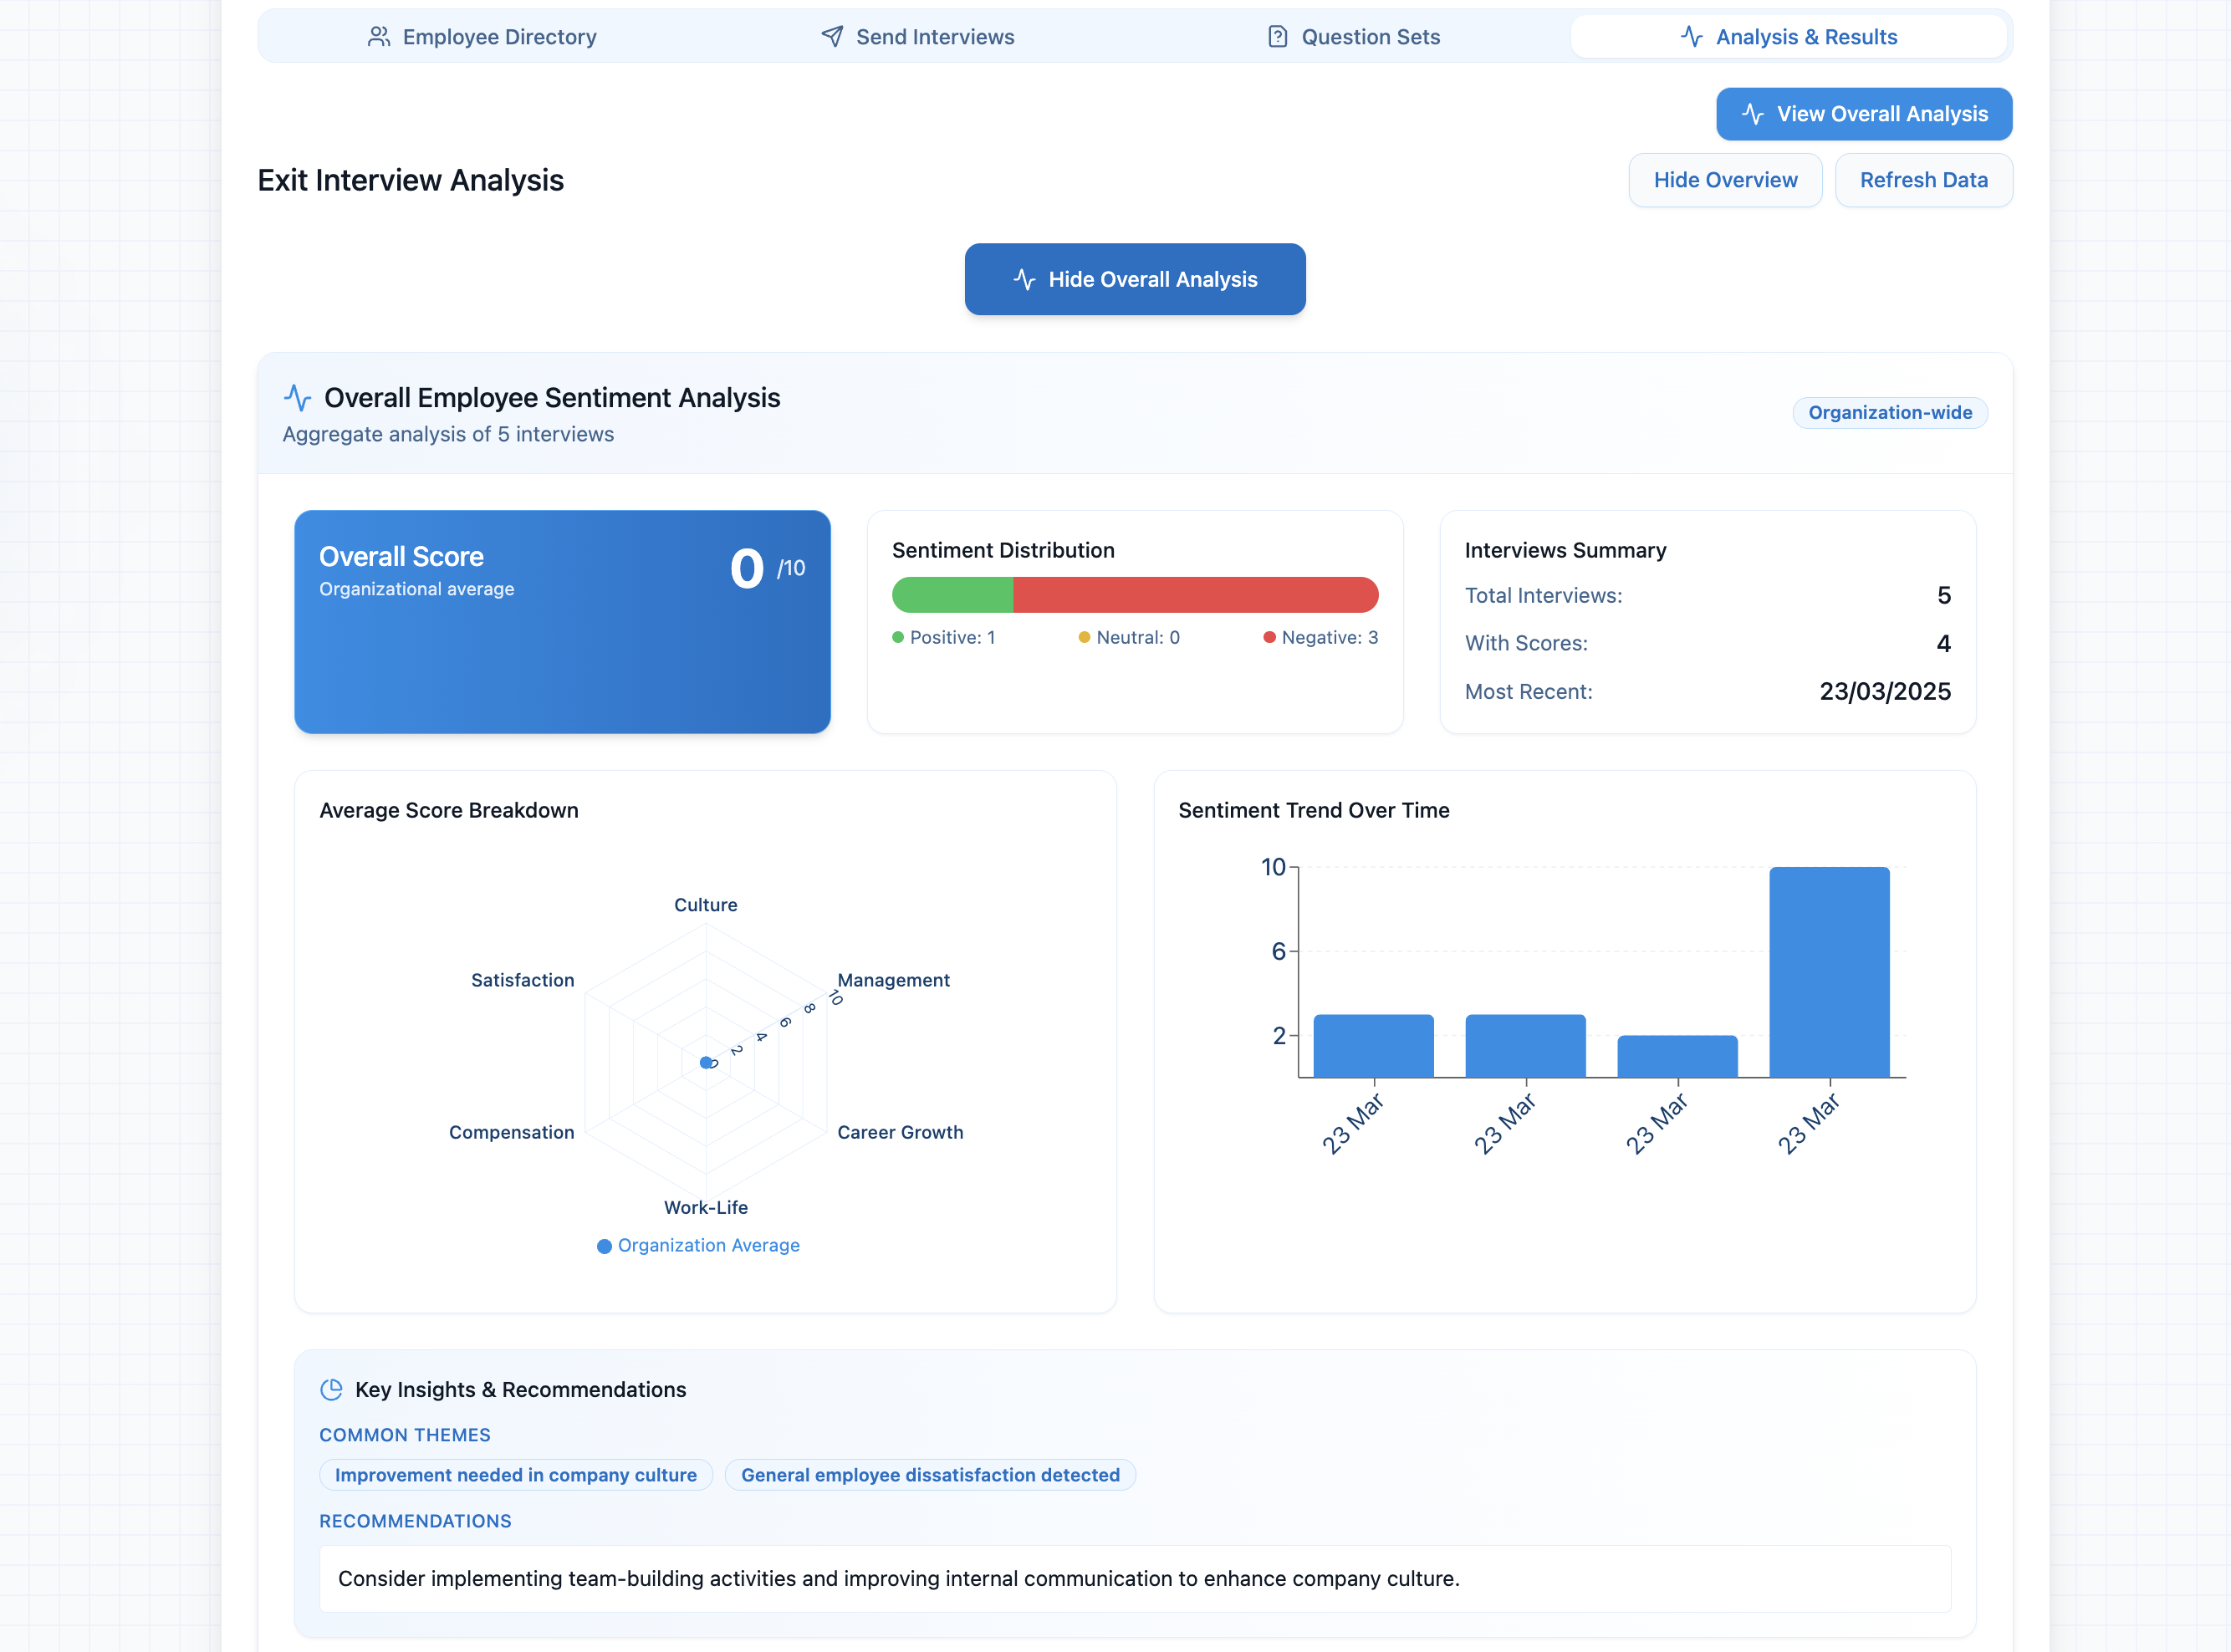Click the Send Interviews paper plane icon
This screenshot has width=2231, height=1652.
coord(831,37)
